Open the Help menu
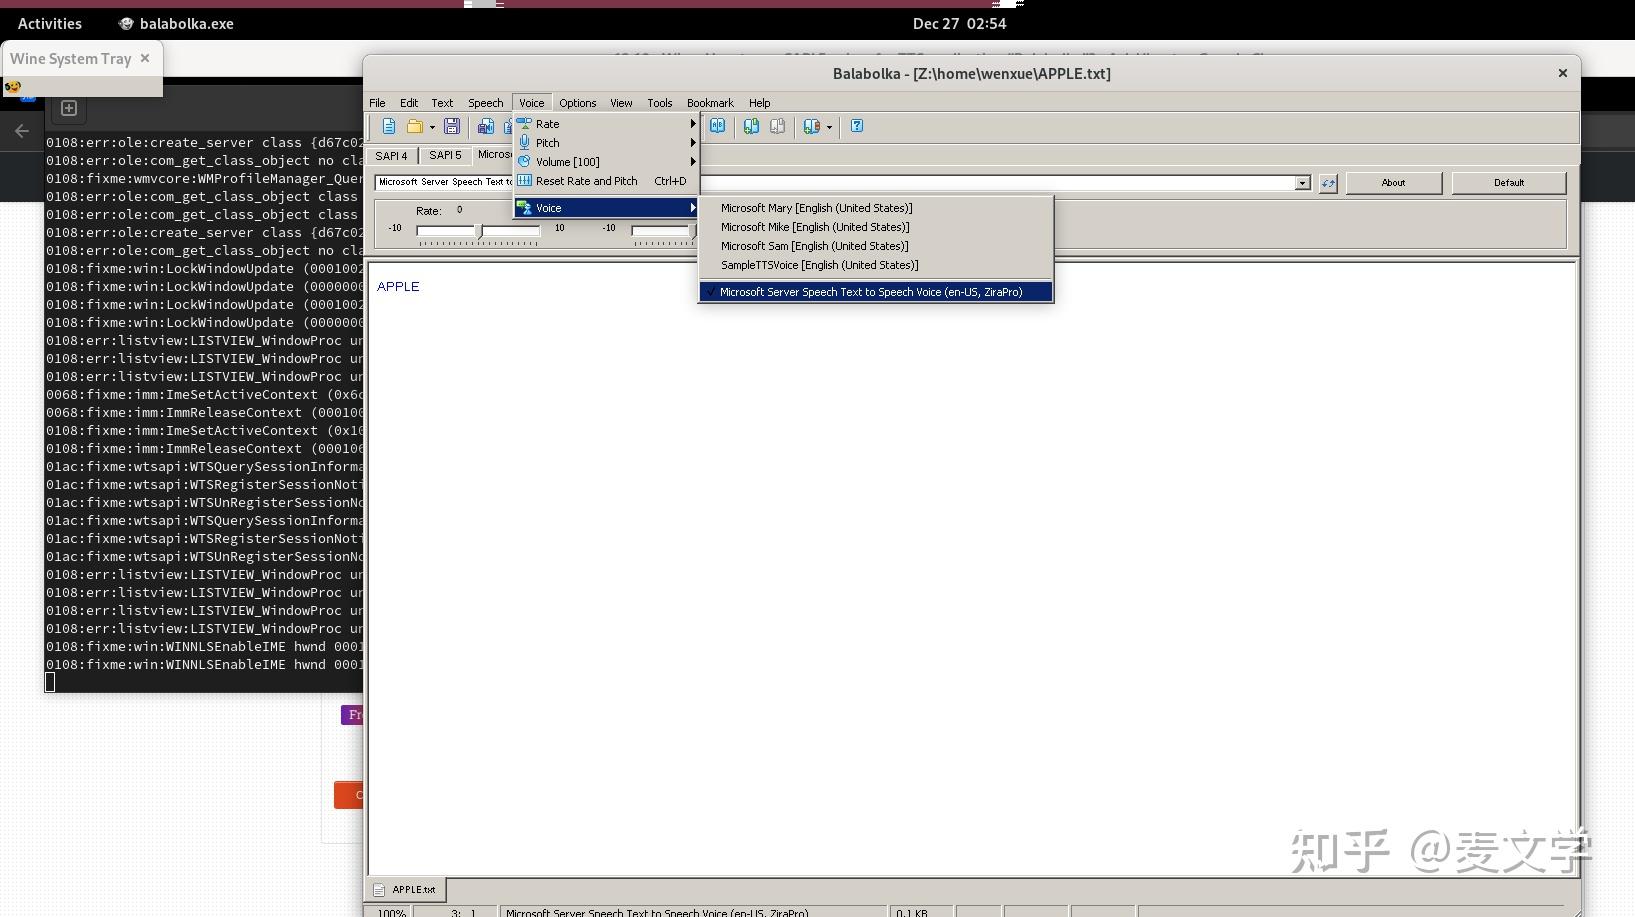 [x=760, y=103]
